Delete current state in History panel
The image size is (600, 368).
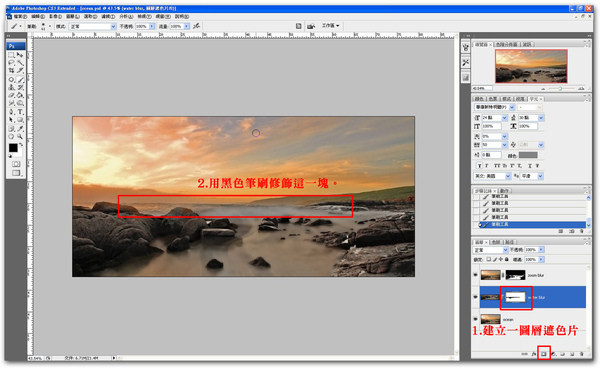pos(581,231)
